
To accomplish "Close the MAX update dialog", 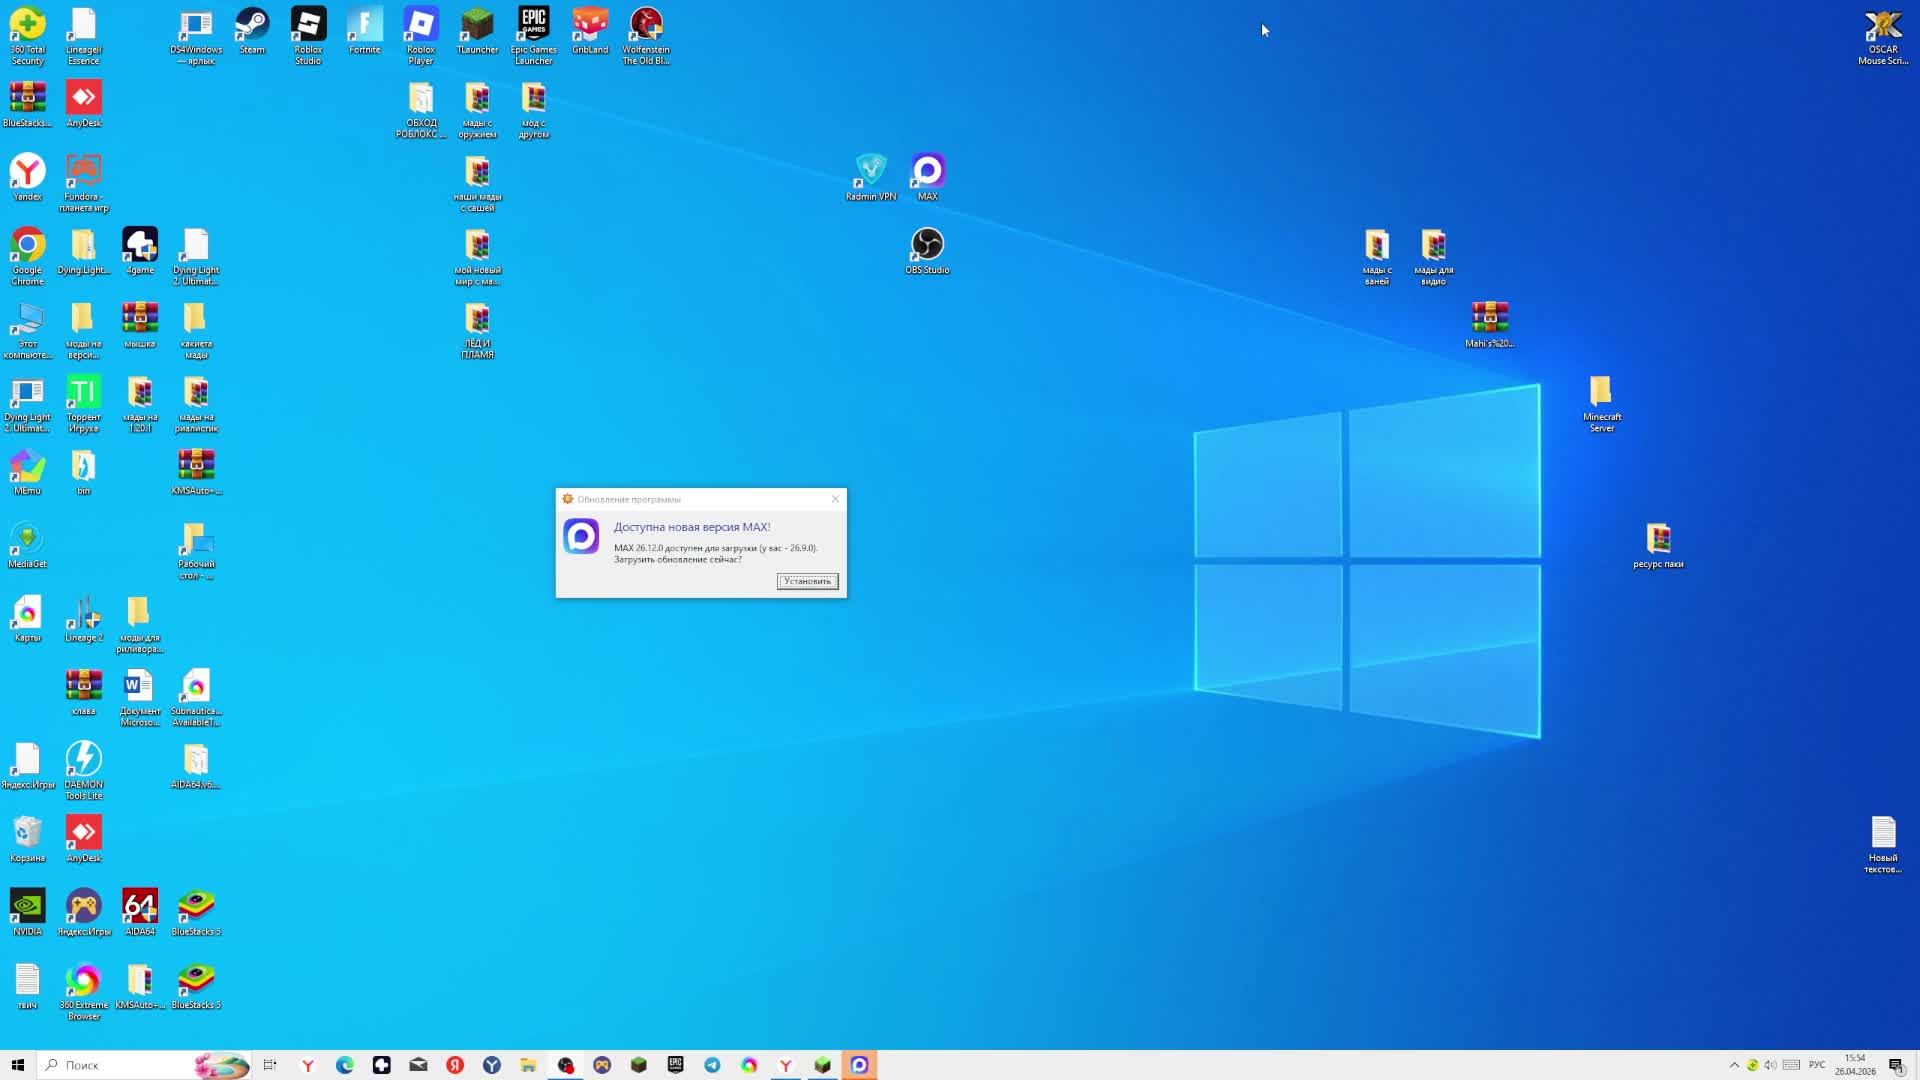I will tap(836, 499).
